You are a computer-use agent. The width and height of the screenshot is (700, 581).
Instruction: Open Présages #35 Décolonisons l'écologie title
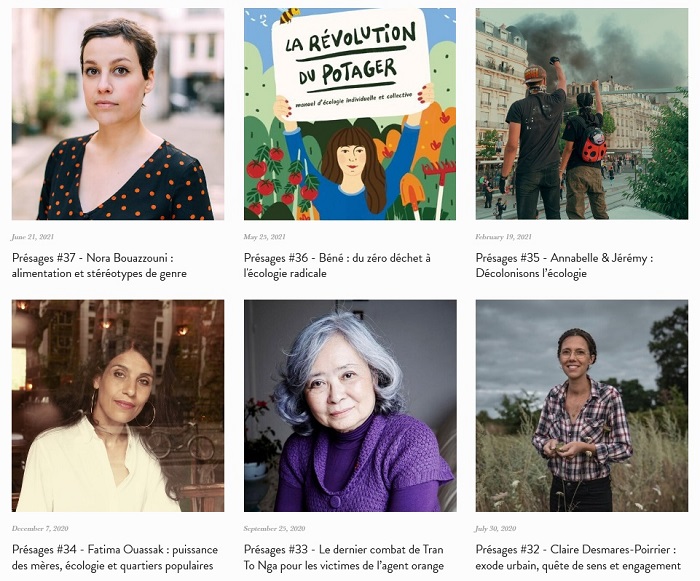pyautogui.click(x=564, y=265)
